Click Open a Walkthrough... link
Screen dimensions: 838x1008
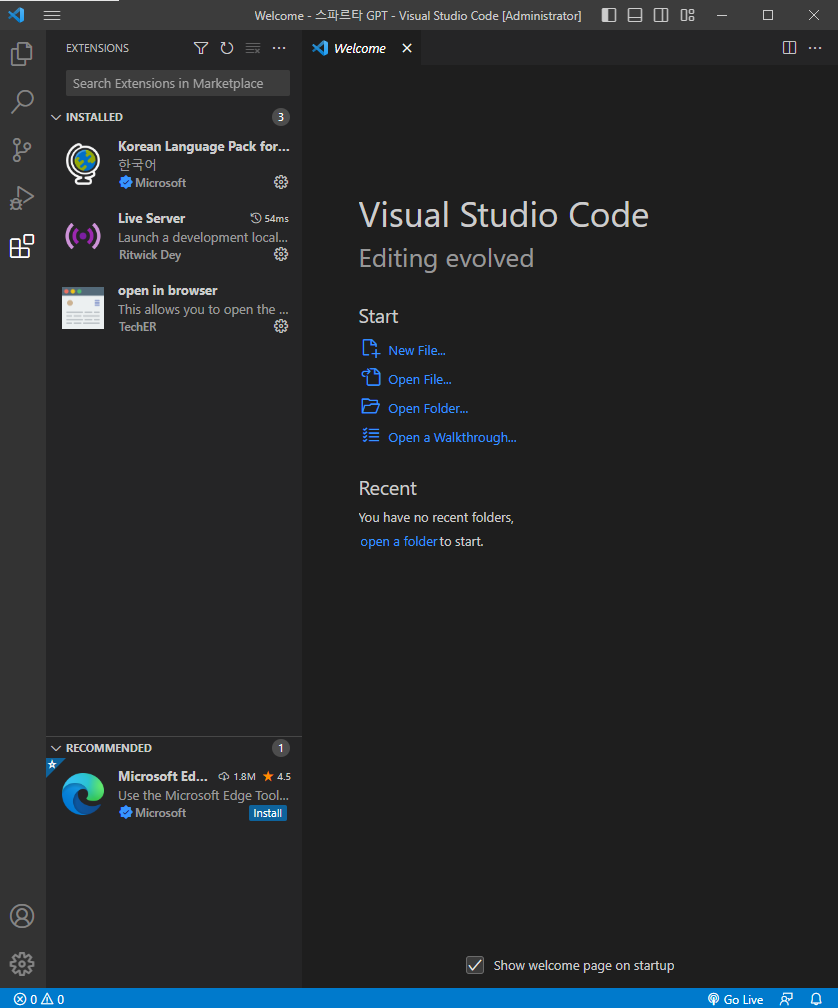(x=452, y=437)
